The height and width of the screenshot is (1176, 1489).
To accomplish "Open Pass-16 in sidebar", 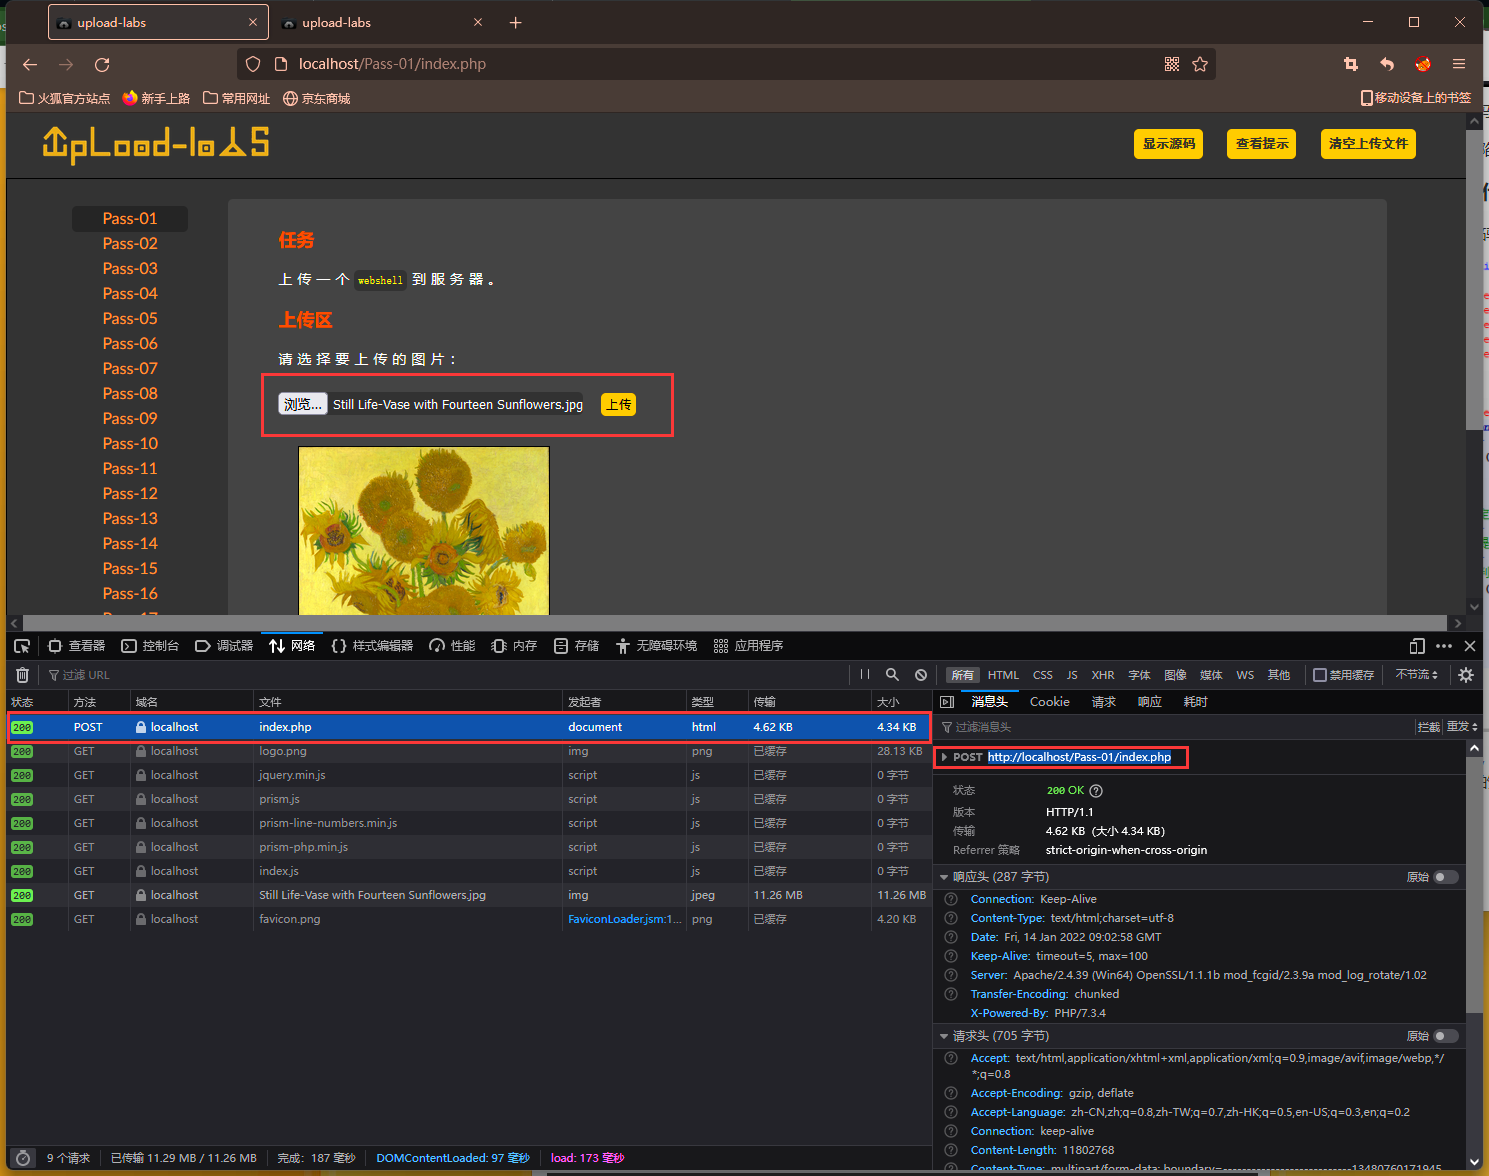I will click(x=130, y=594).
